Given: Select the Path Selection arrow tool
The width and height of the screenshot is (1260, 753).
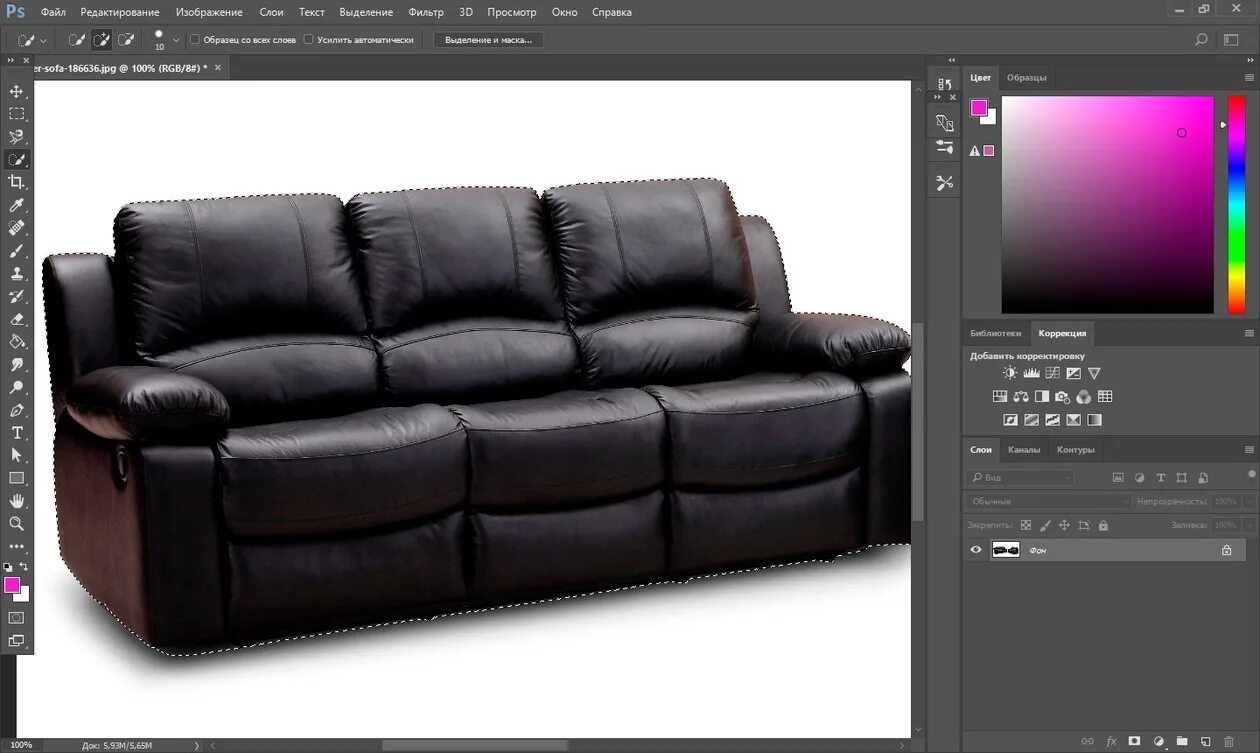Looking at the screenshot, I should click(16, 455).
